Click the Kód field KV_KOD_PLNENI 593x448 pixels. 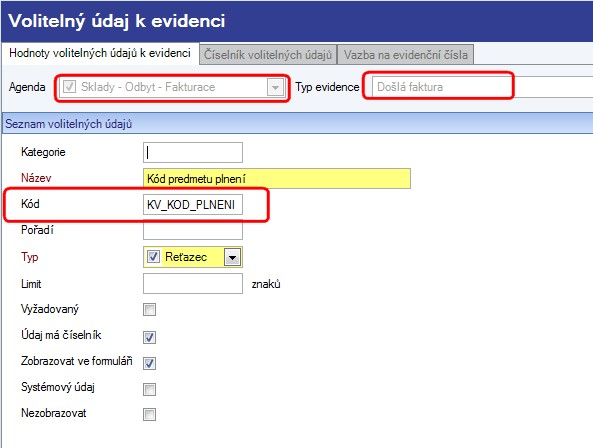(193, 205)
